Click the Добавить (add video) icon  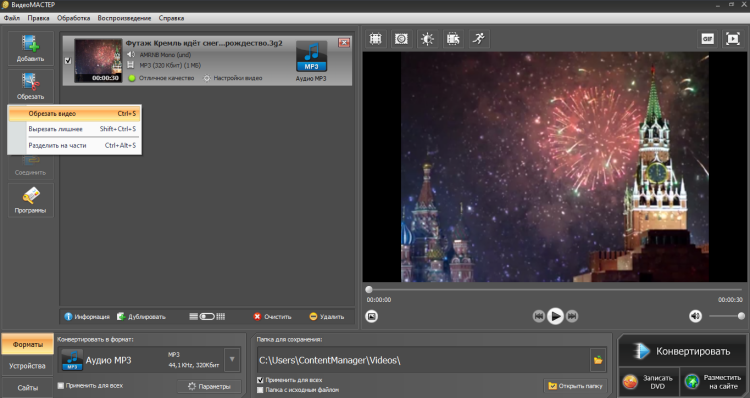tap(30, 48)
